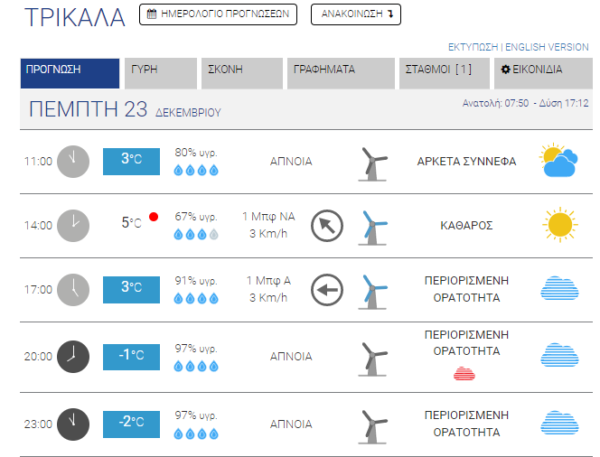Click the humidity droplets at 14:00
Image resolution: width=600 pixels, height=457 pixels.
tap(196, 234)
